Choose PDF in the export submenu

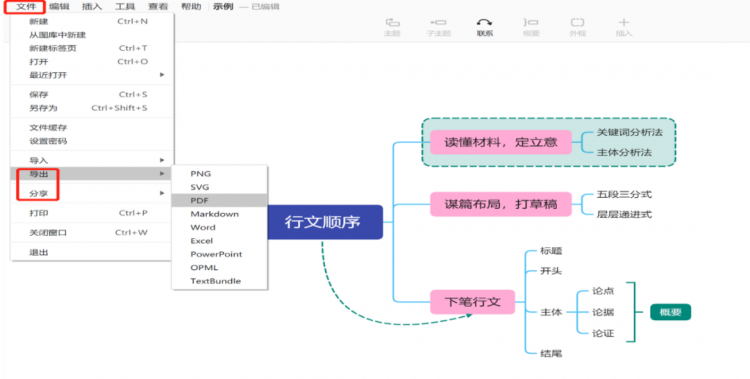click(219, 201)
